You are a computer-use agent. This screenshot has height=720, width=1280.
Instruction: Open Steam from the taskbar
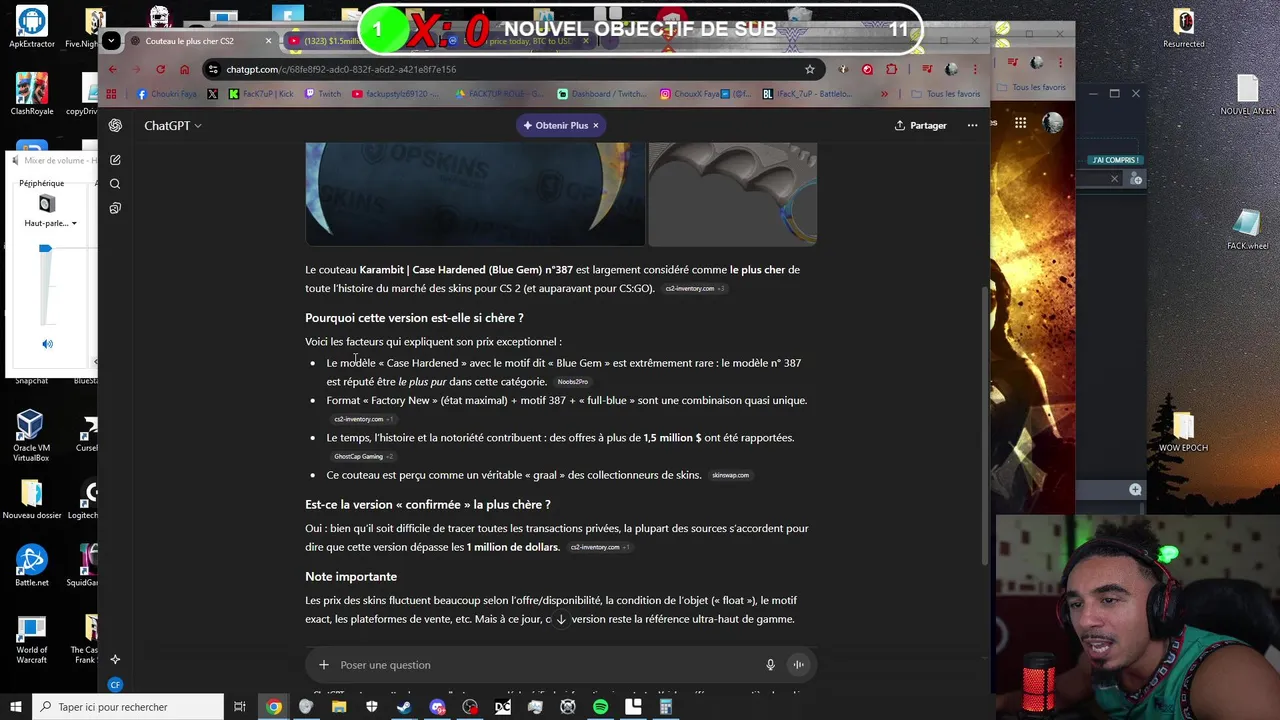coord(404,707)
